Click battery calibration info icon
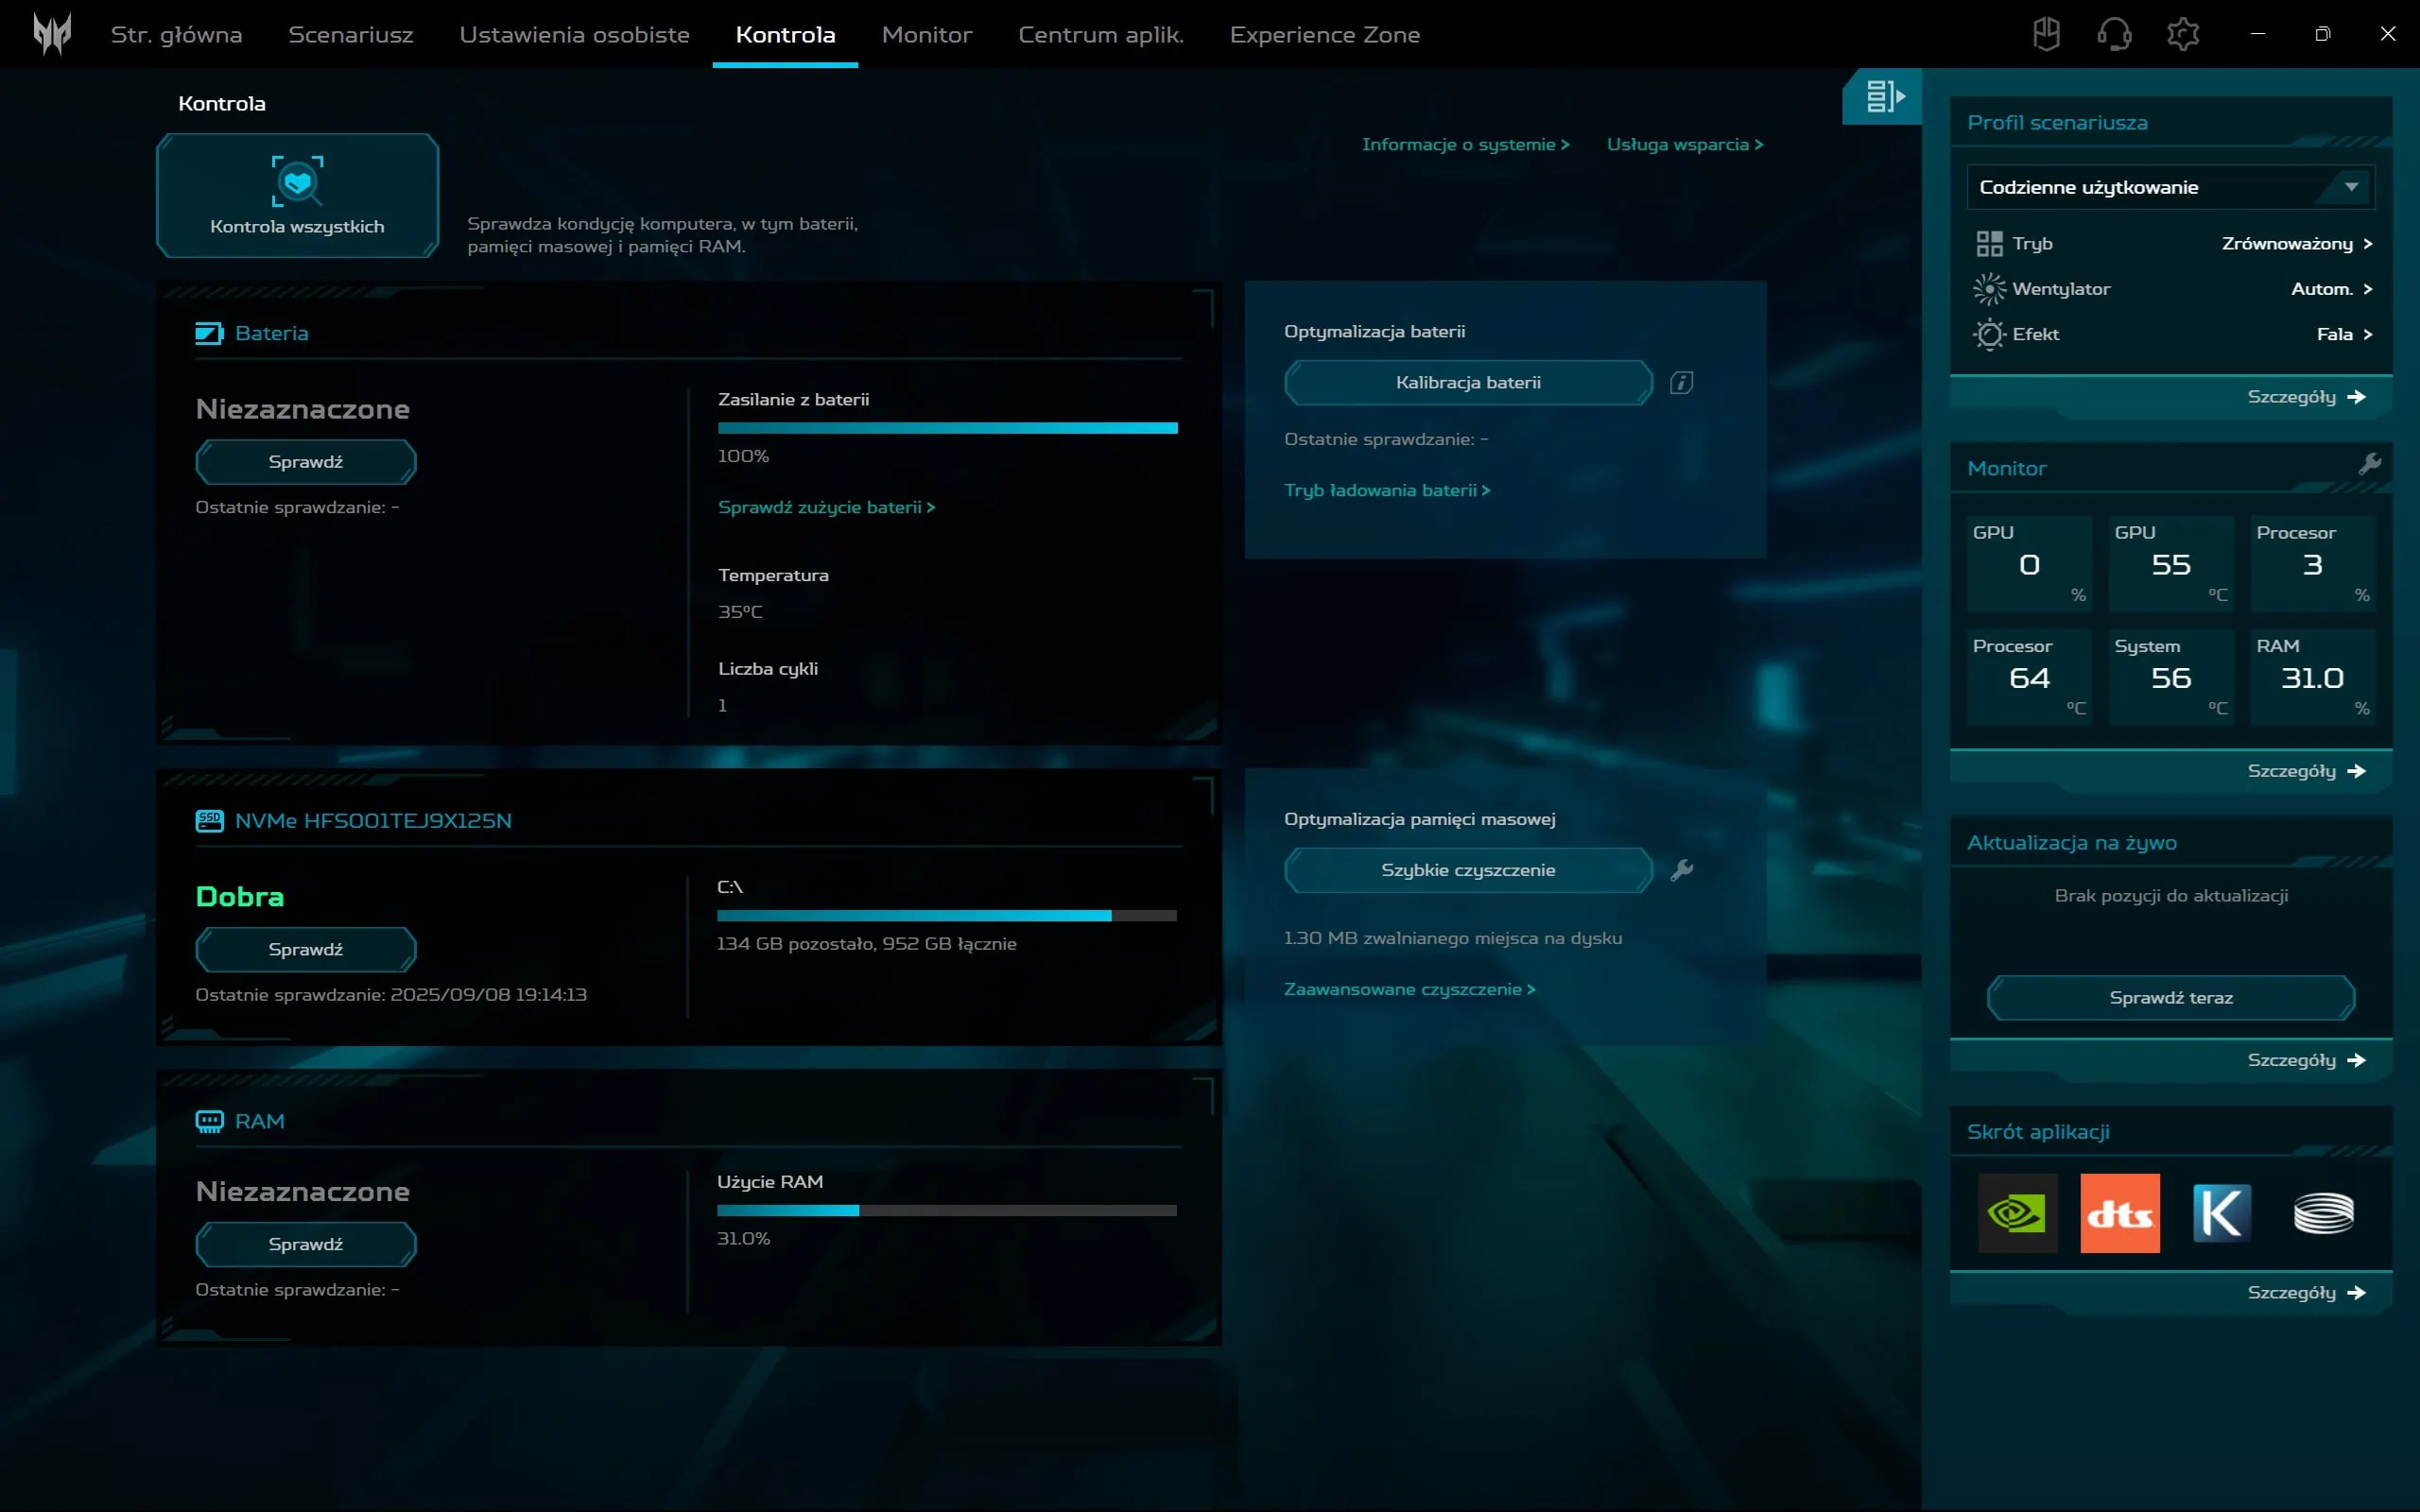Viewport: 2420px width, 1512px height. pos(1681,383)
